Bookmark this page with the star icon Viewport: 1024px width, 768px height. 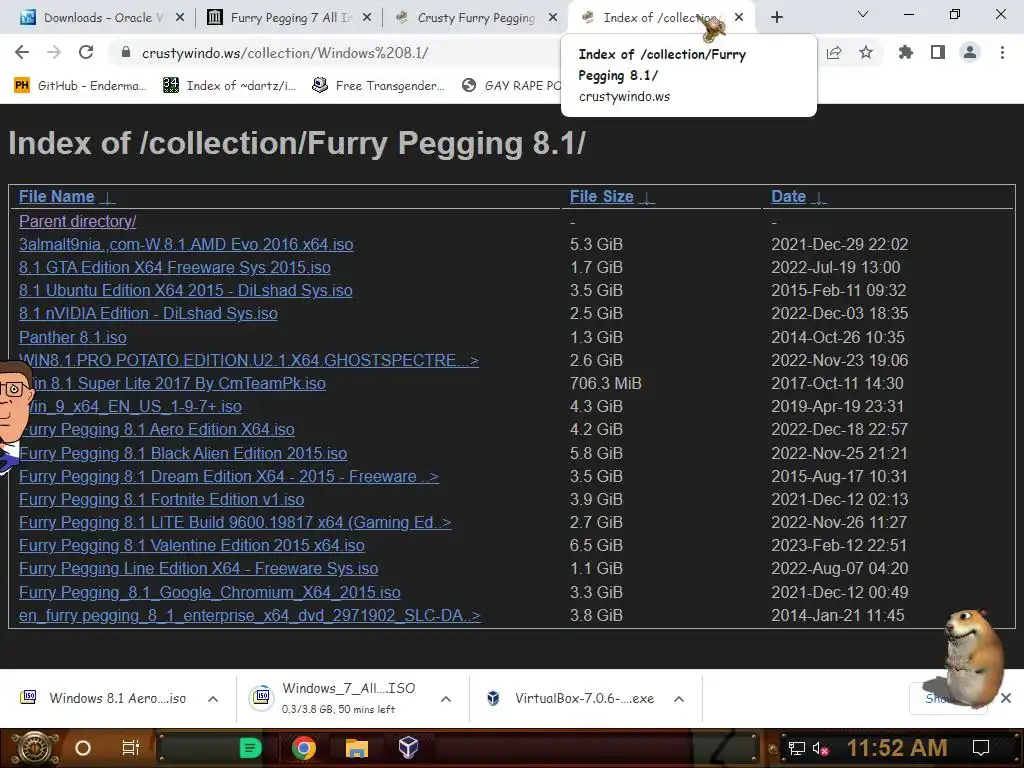[866, 52]
